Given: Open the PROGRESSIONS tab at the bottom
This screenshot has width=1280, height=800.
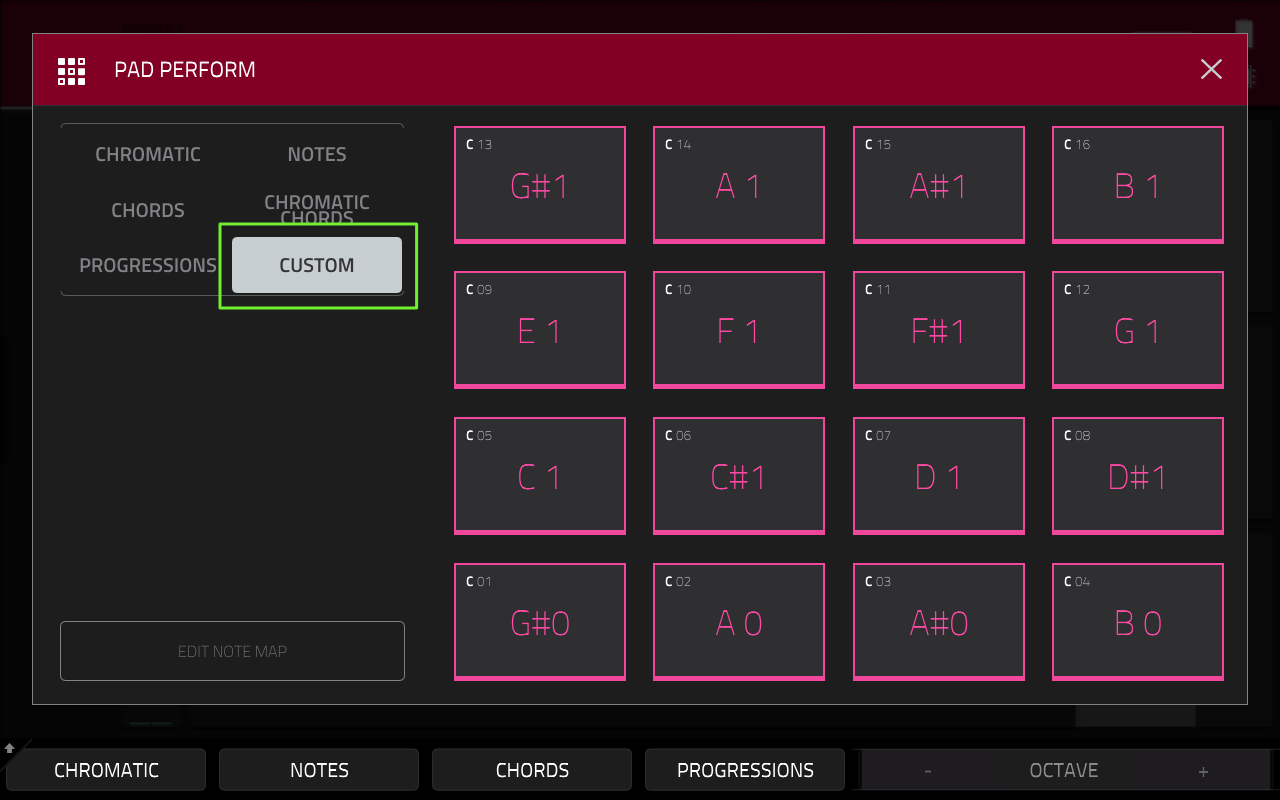Looking at the screenshot, I should pyautogui.click(x=744, y=770).
